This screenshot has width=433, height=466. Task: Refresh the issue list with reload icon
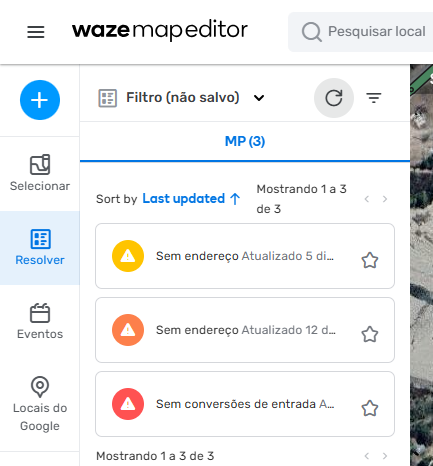pyautogui.click(x=334, y=98)
